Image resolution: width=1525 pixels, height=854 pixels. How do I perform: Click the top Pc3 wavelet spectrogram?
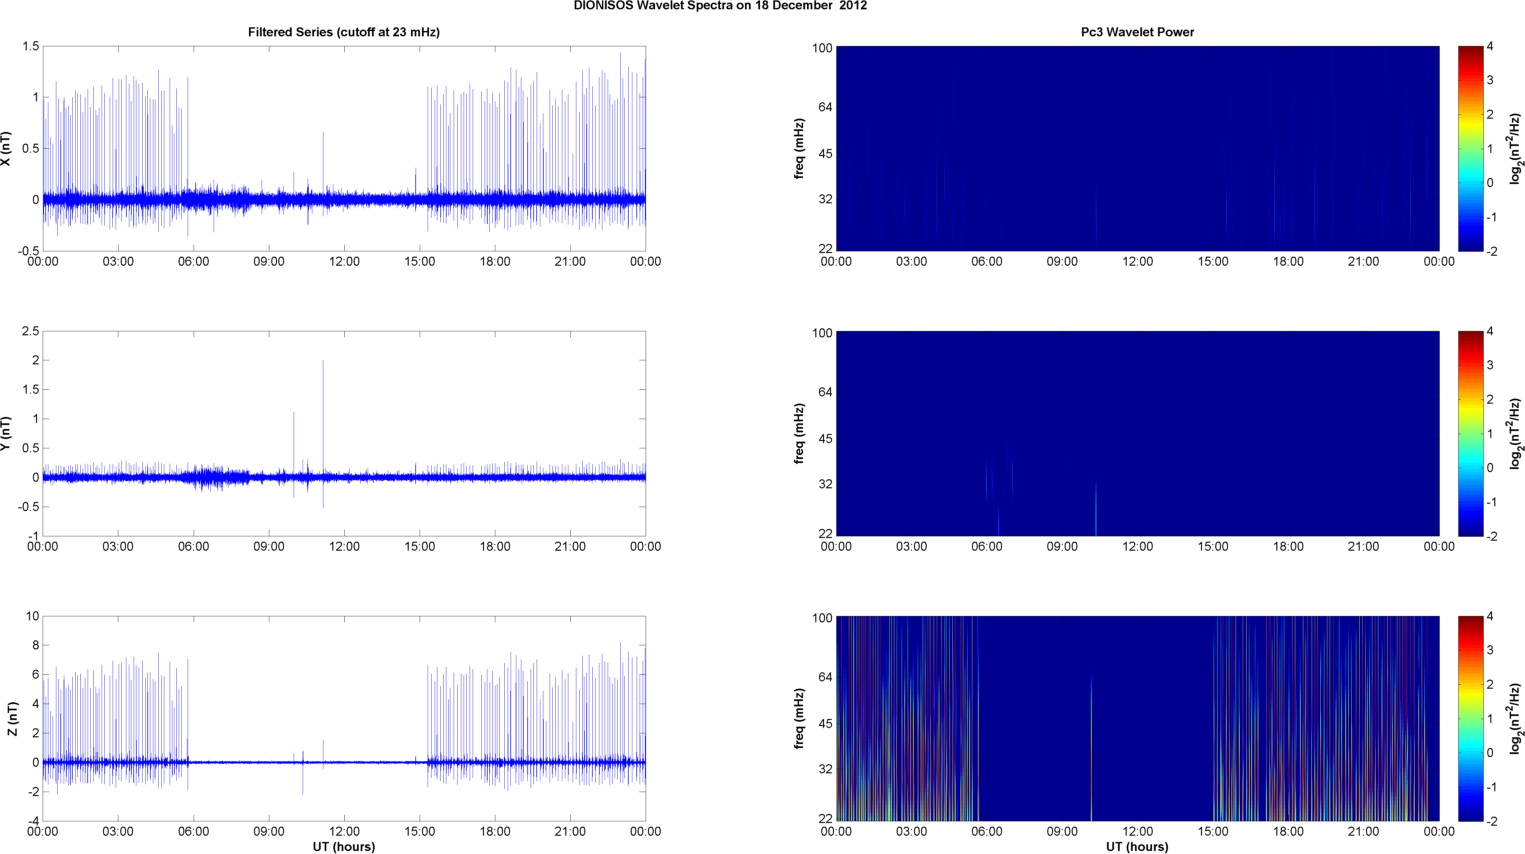pos(1137,149)
